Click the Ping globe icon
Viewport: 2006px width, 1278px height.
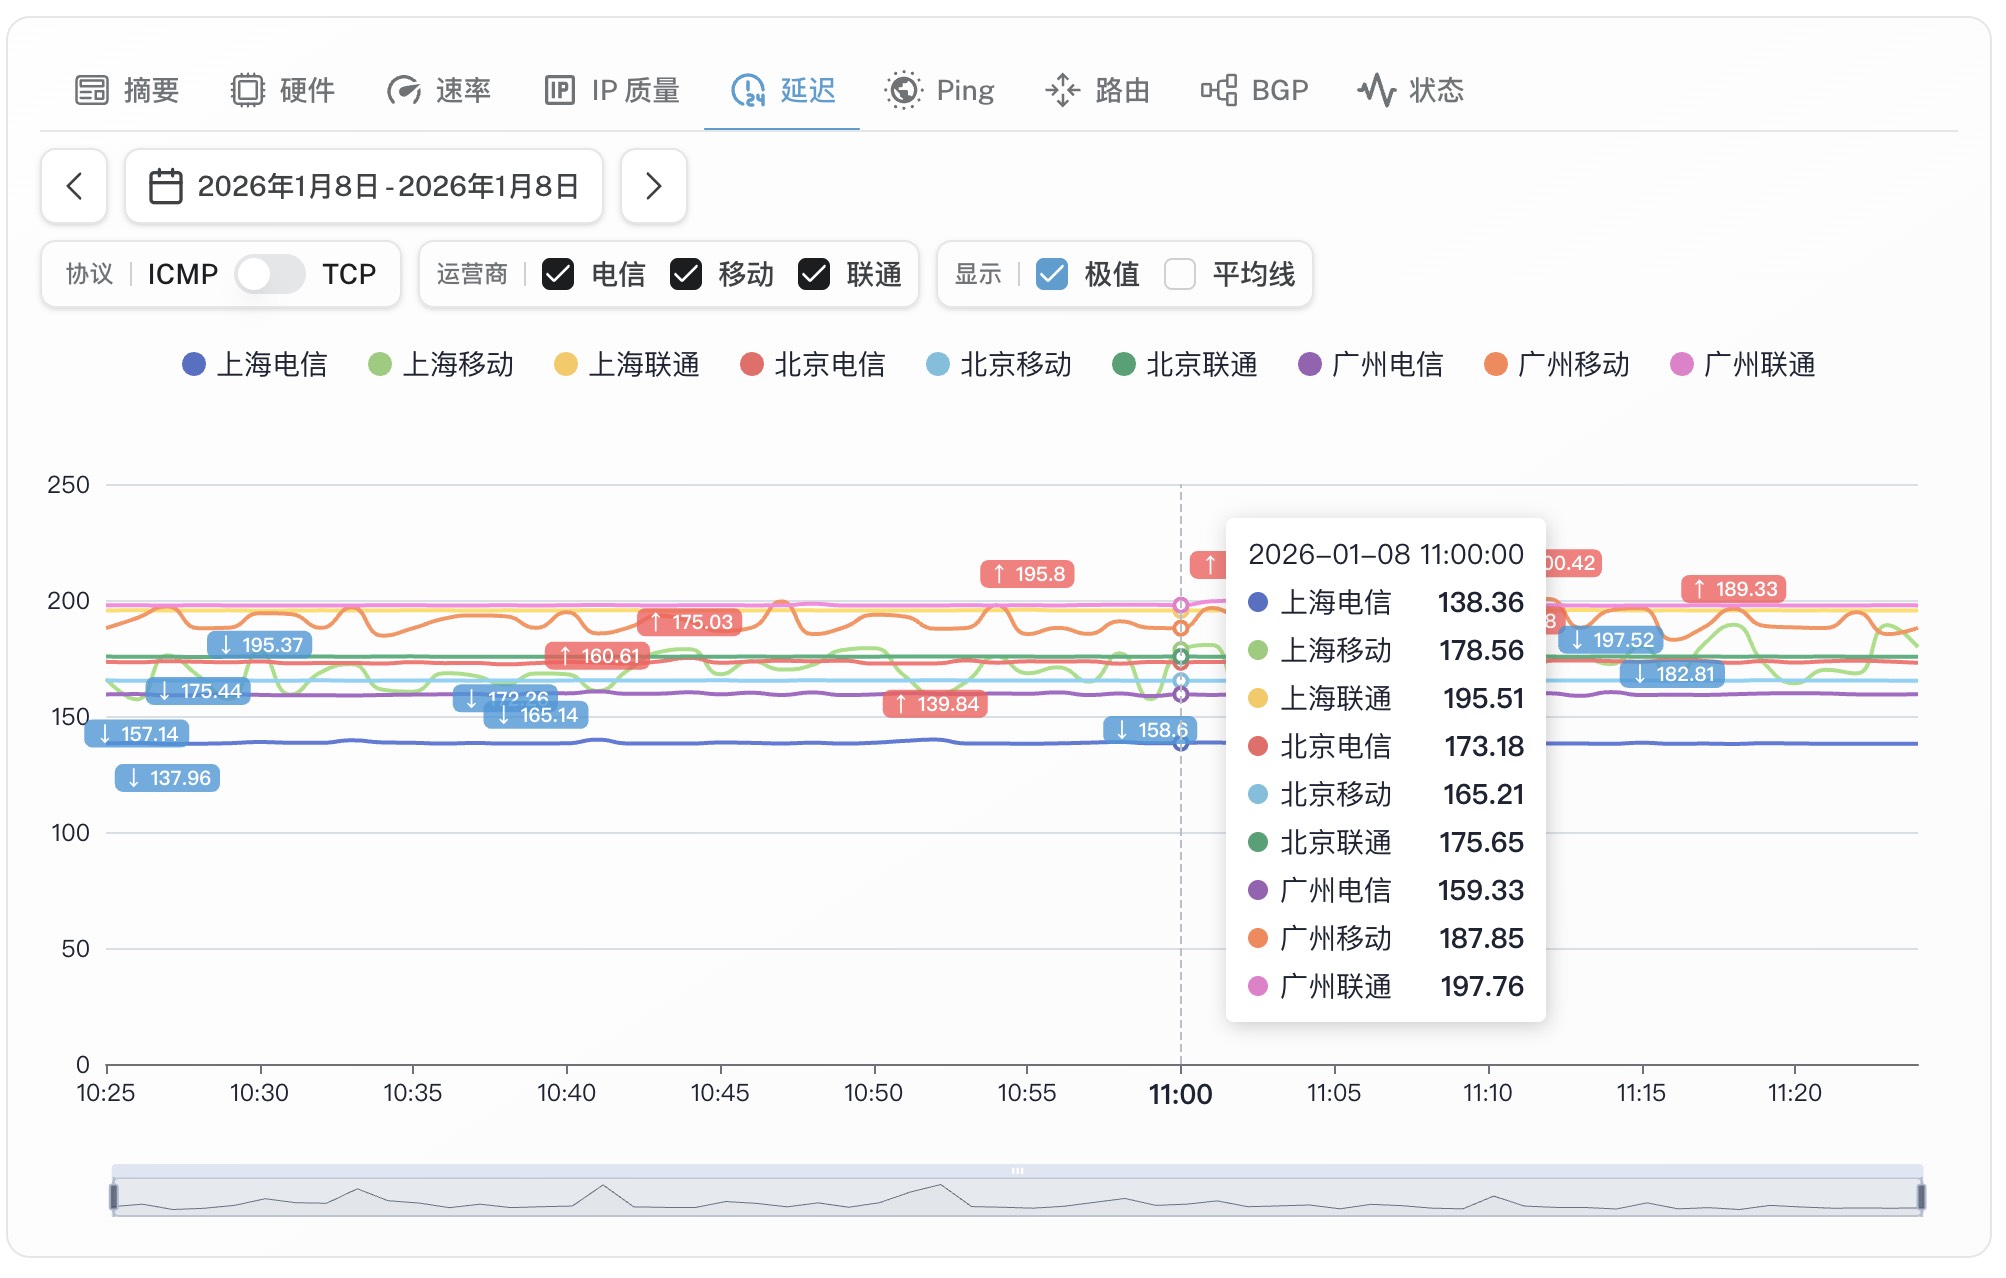point(903,90)
